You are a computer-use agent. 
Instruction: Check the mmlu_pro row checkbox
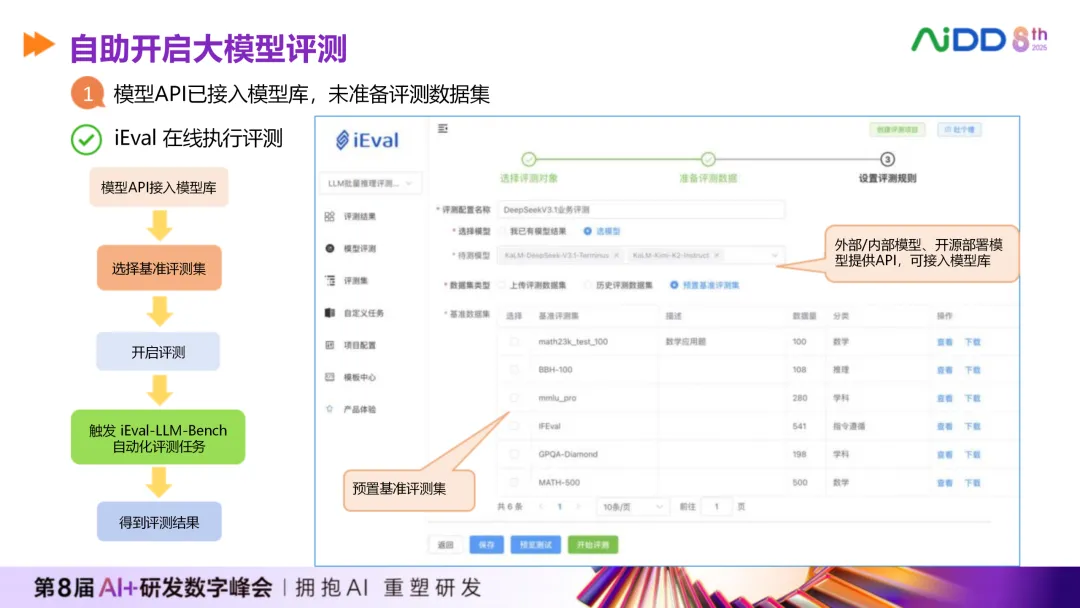click(x=514, y=398)
